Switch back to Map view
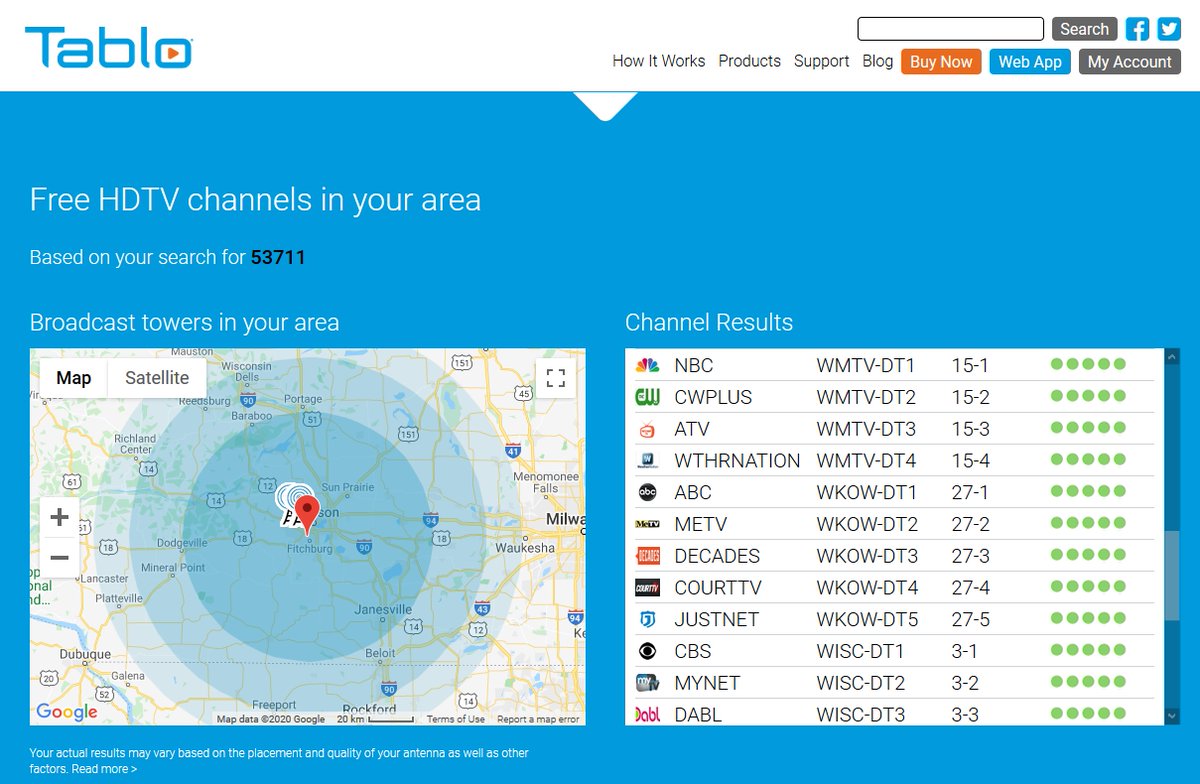Screen dimensions: 1200x784 point(73,378)
